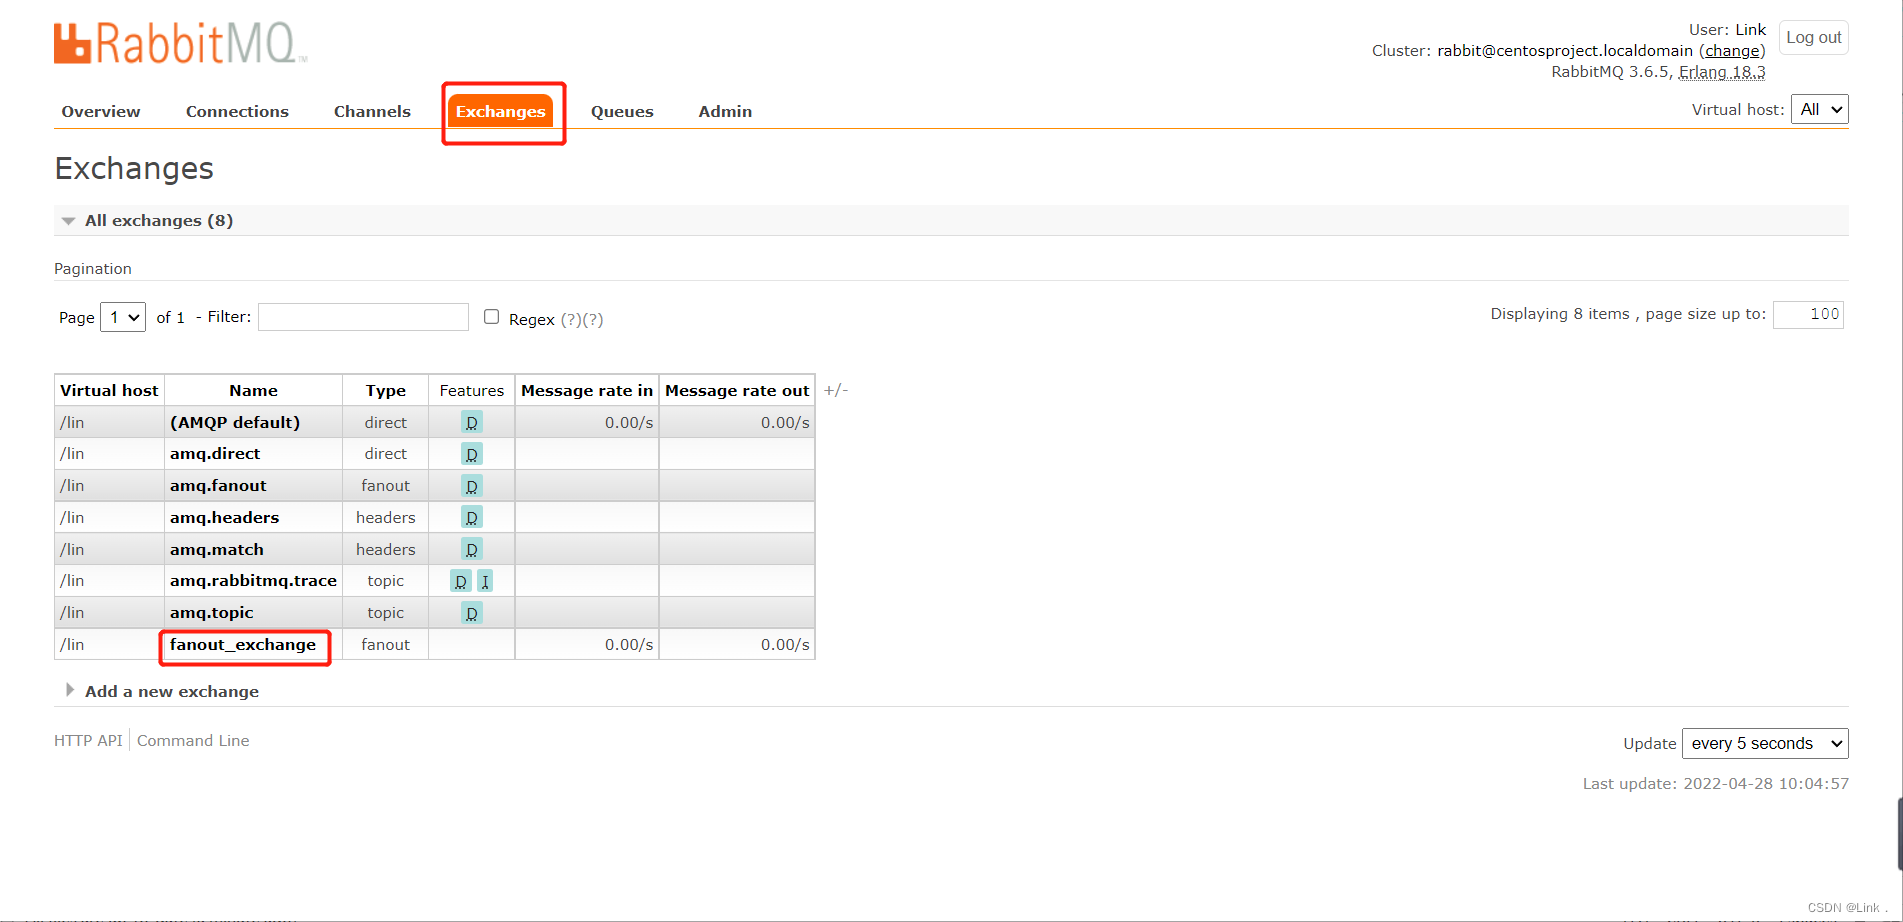Switch to the Queues tab
This screenshot has height=922, width=1903.
(622, 111)
